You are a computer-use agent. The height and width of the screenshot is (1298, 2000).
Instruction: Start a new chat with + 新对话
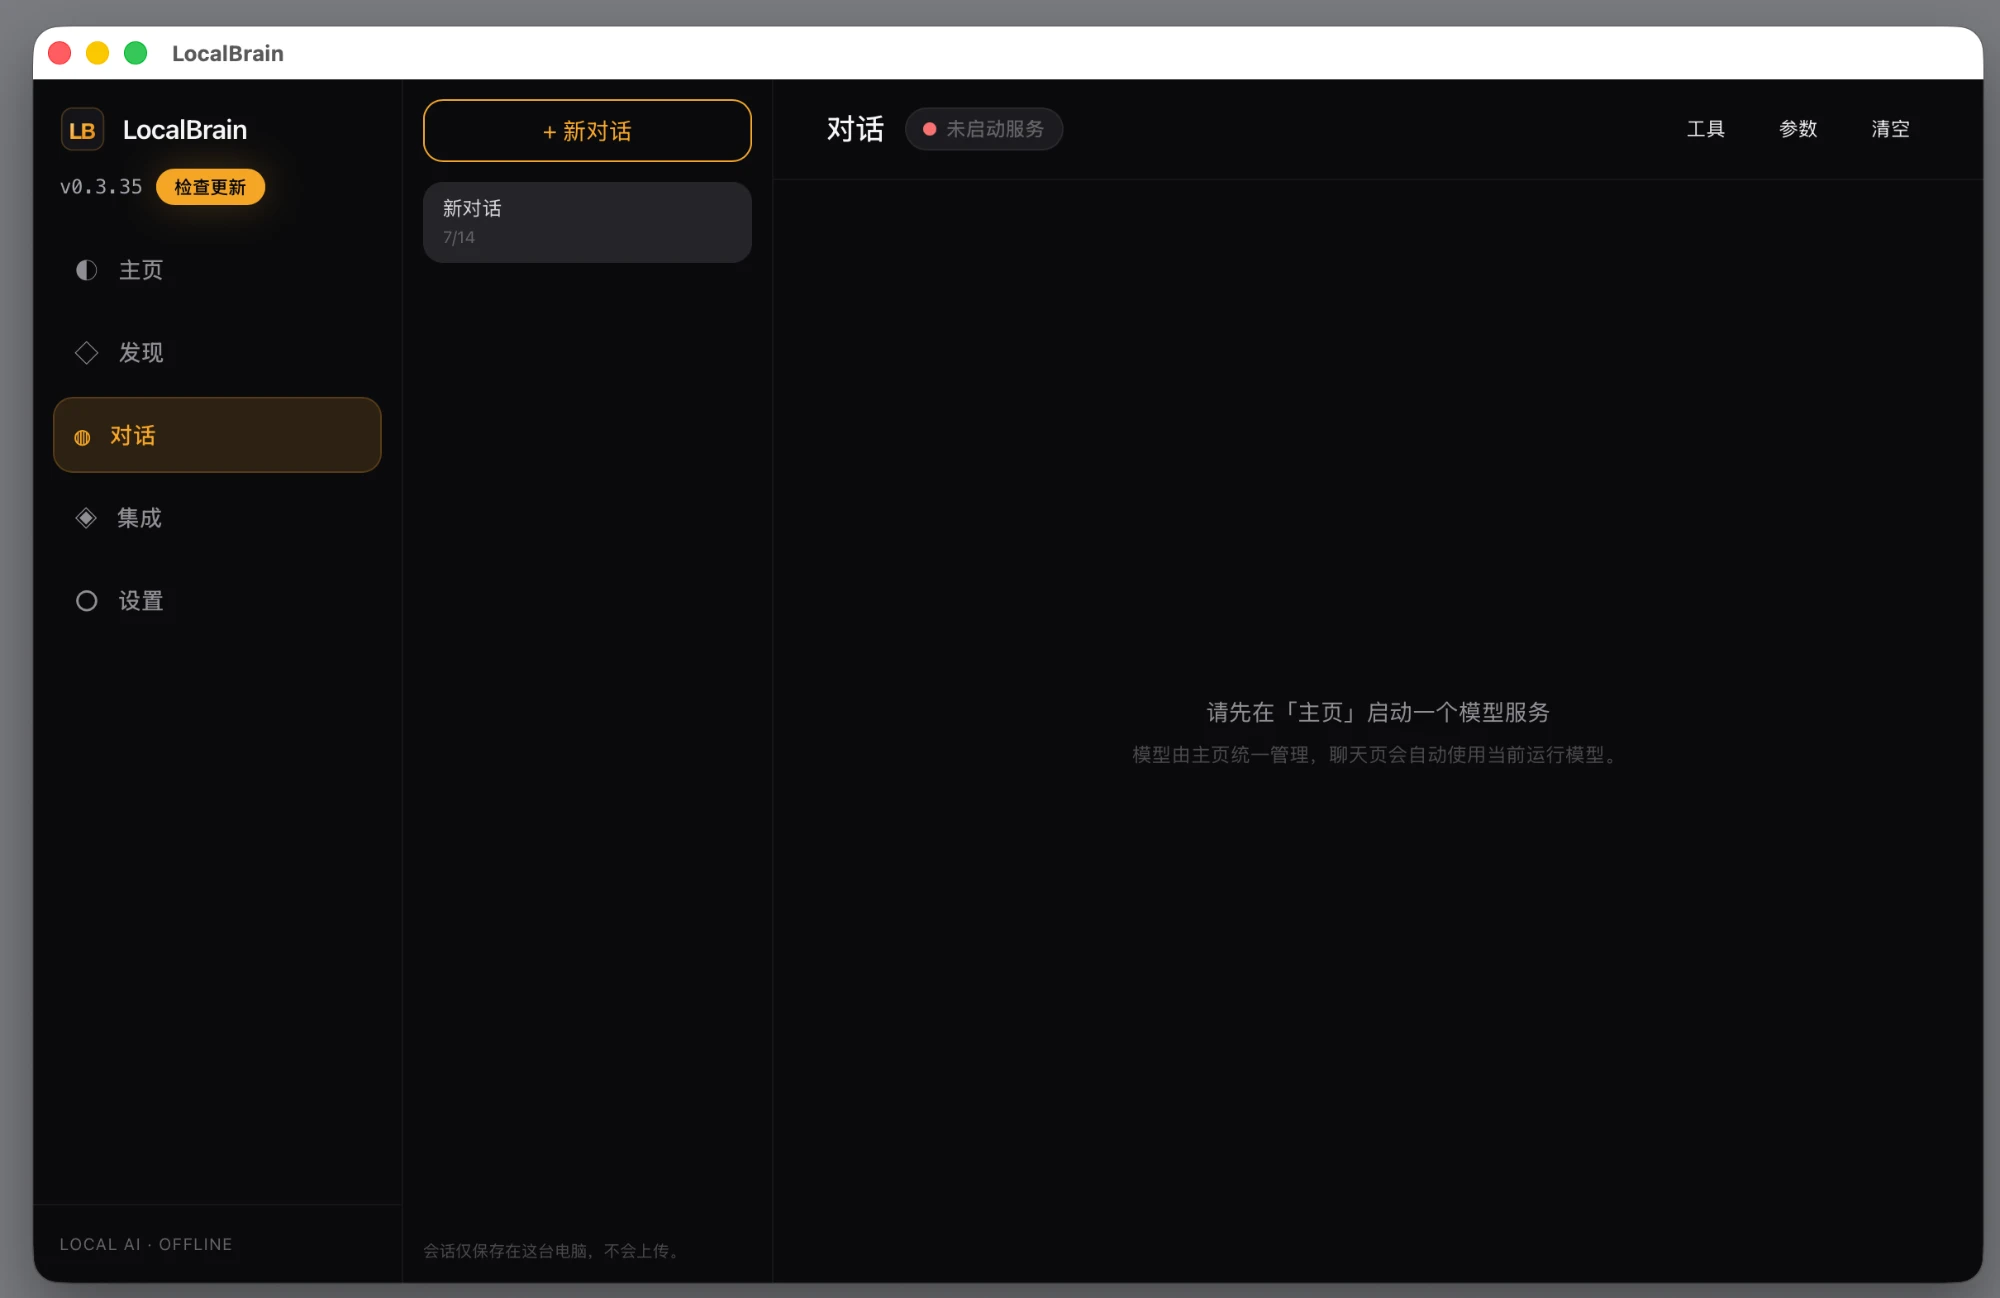587,131
